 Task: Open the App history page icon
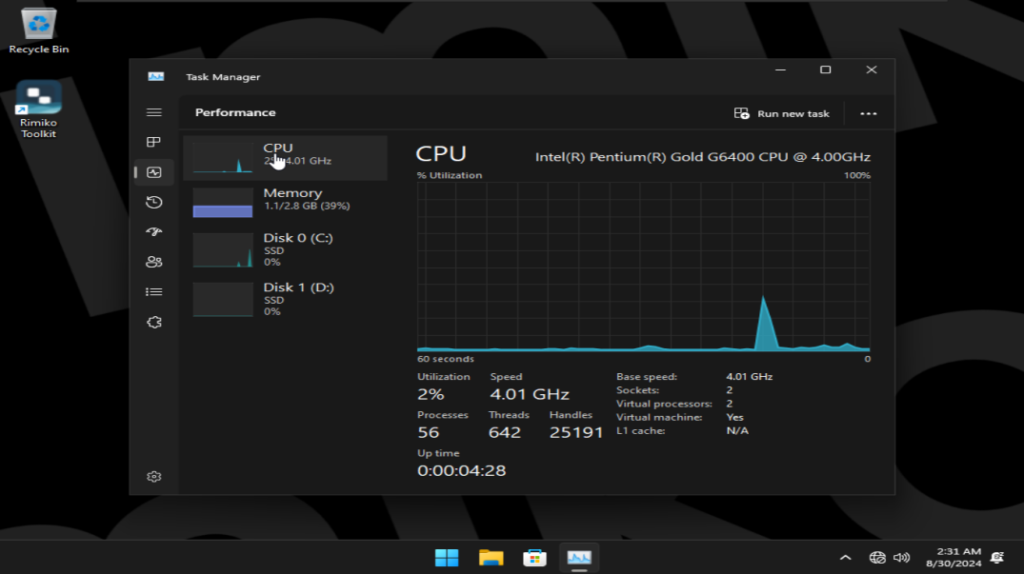tap(154, 202)
